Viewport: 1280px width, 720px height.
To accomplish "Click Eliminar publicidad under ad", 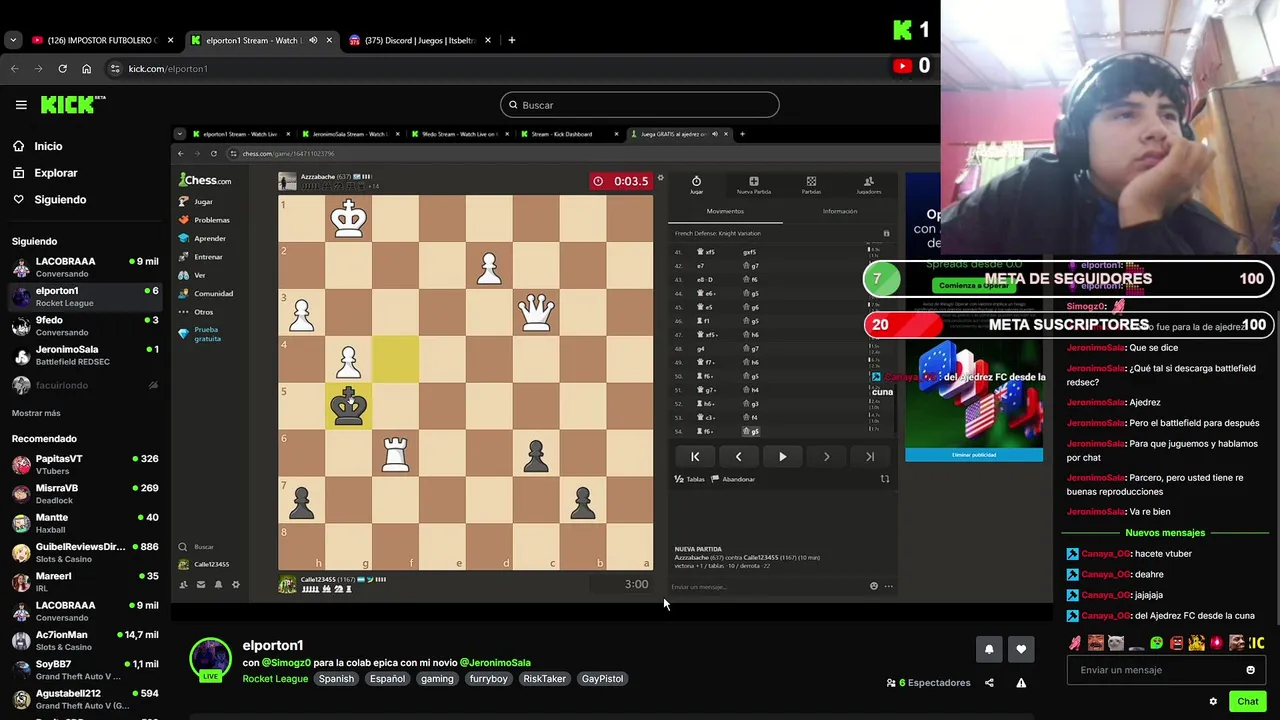I will click(x=974, y=455).
